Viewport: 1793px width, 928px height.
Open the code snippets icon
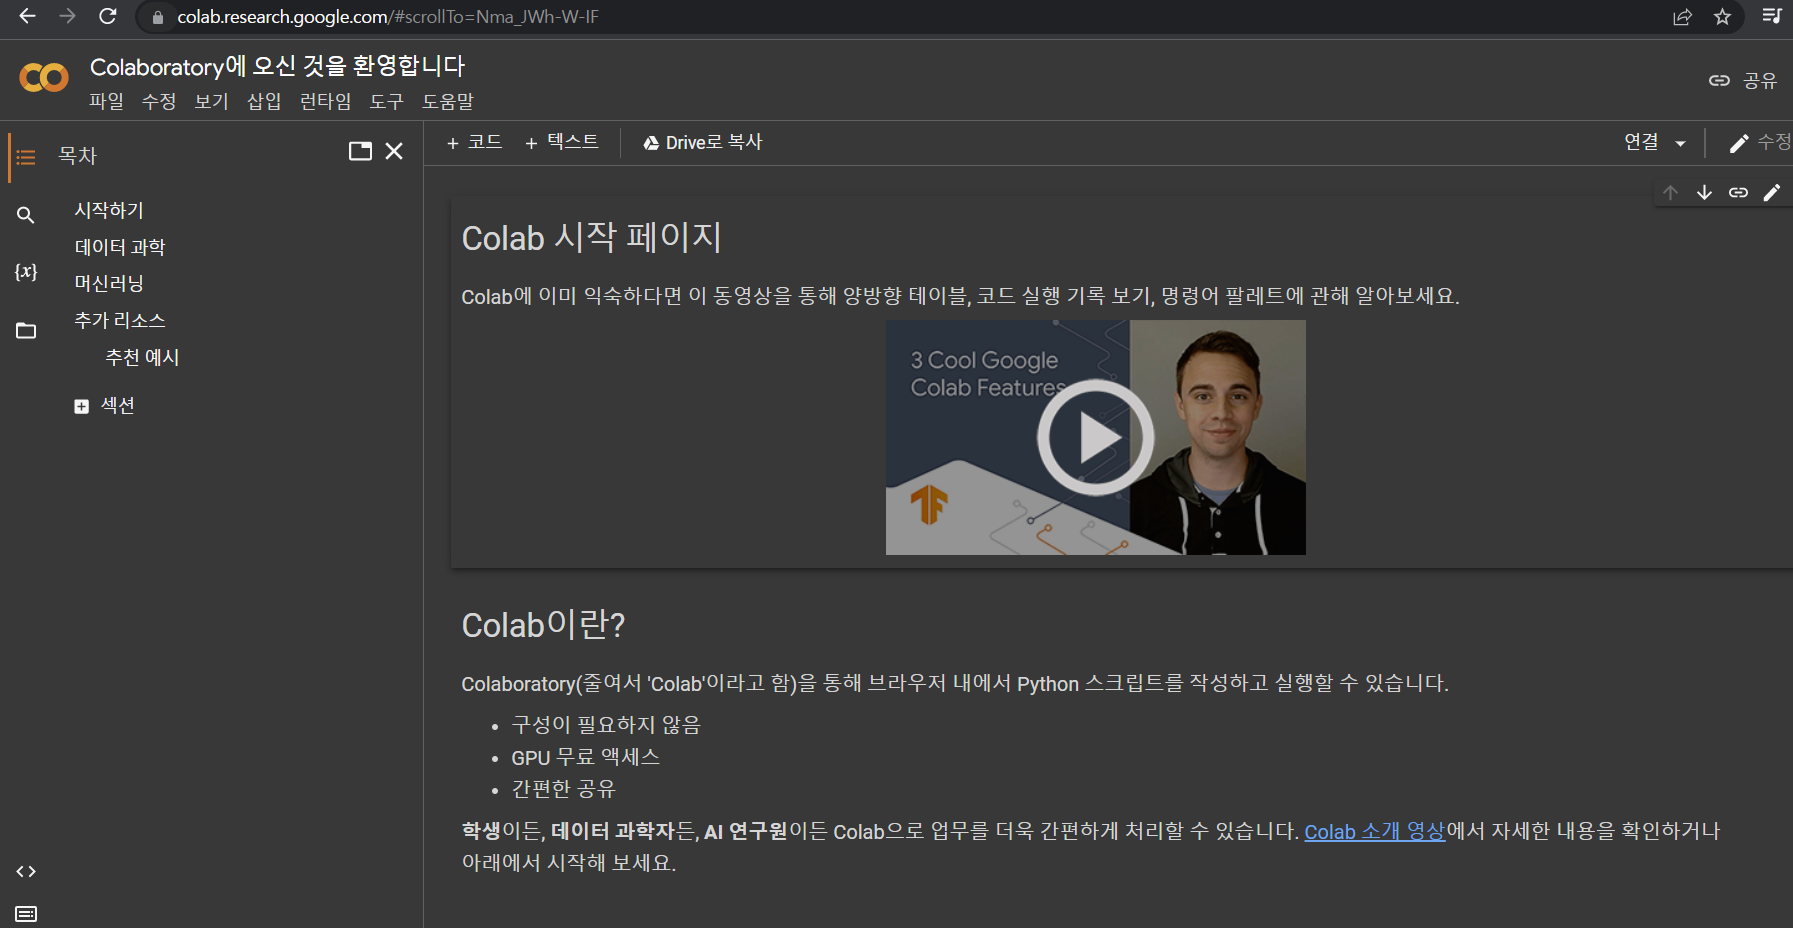point(26,872)
